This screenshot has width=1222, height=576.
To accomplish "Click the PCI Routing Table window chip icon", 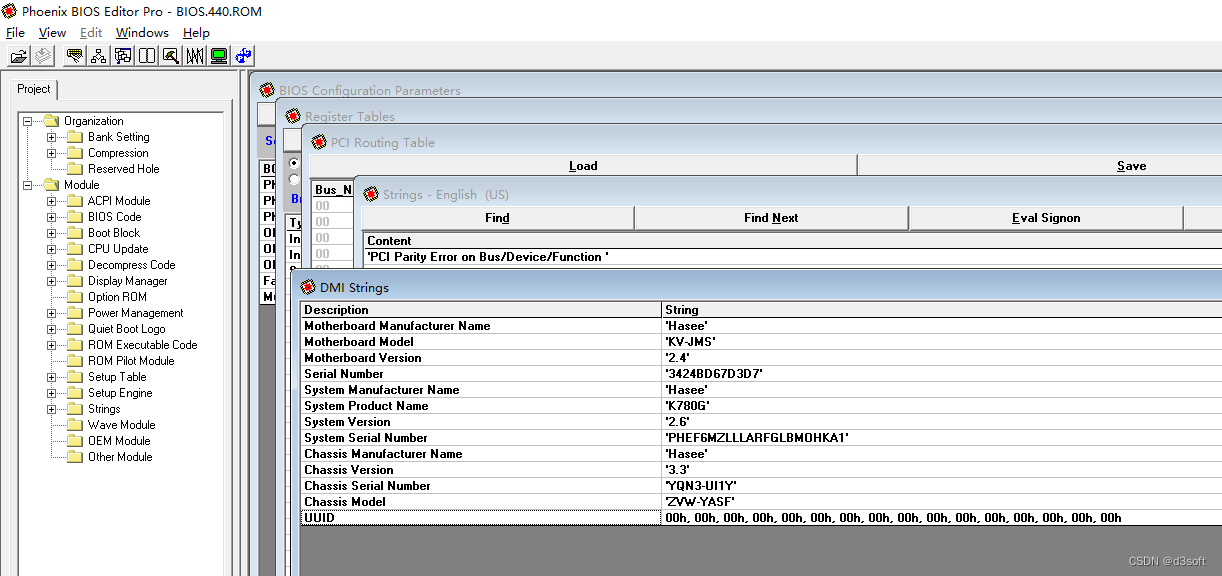I will point(319,142).
